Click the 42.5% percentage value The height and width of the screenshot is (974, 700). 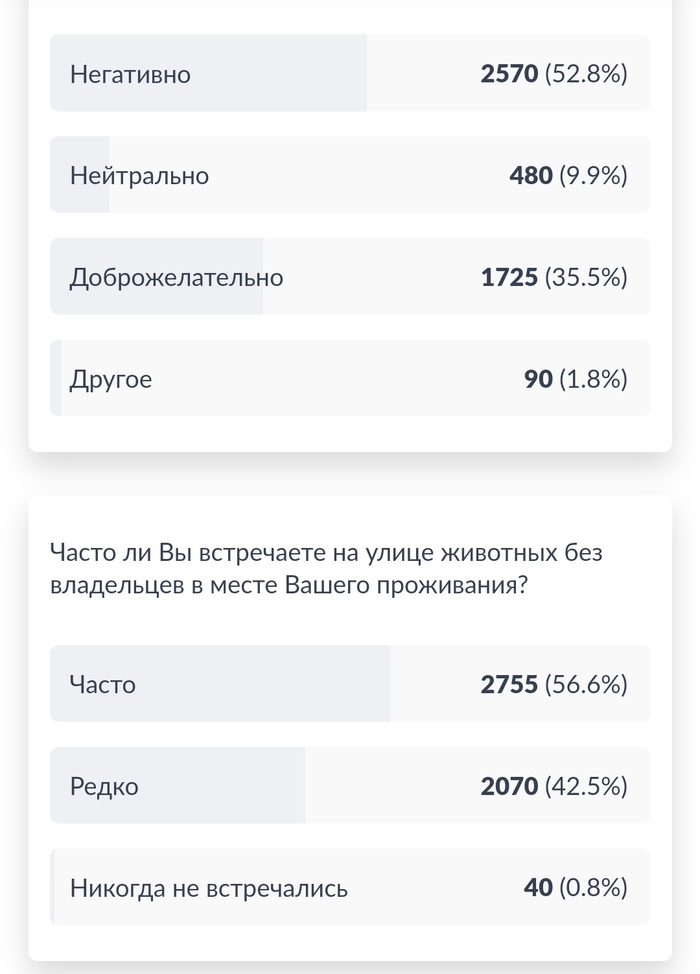tap(586, 786)
